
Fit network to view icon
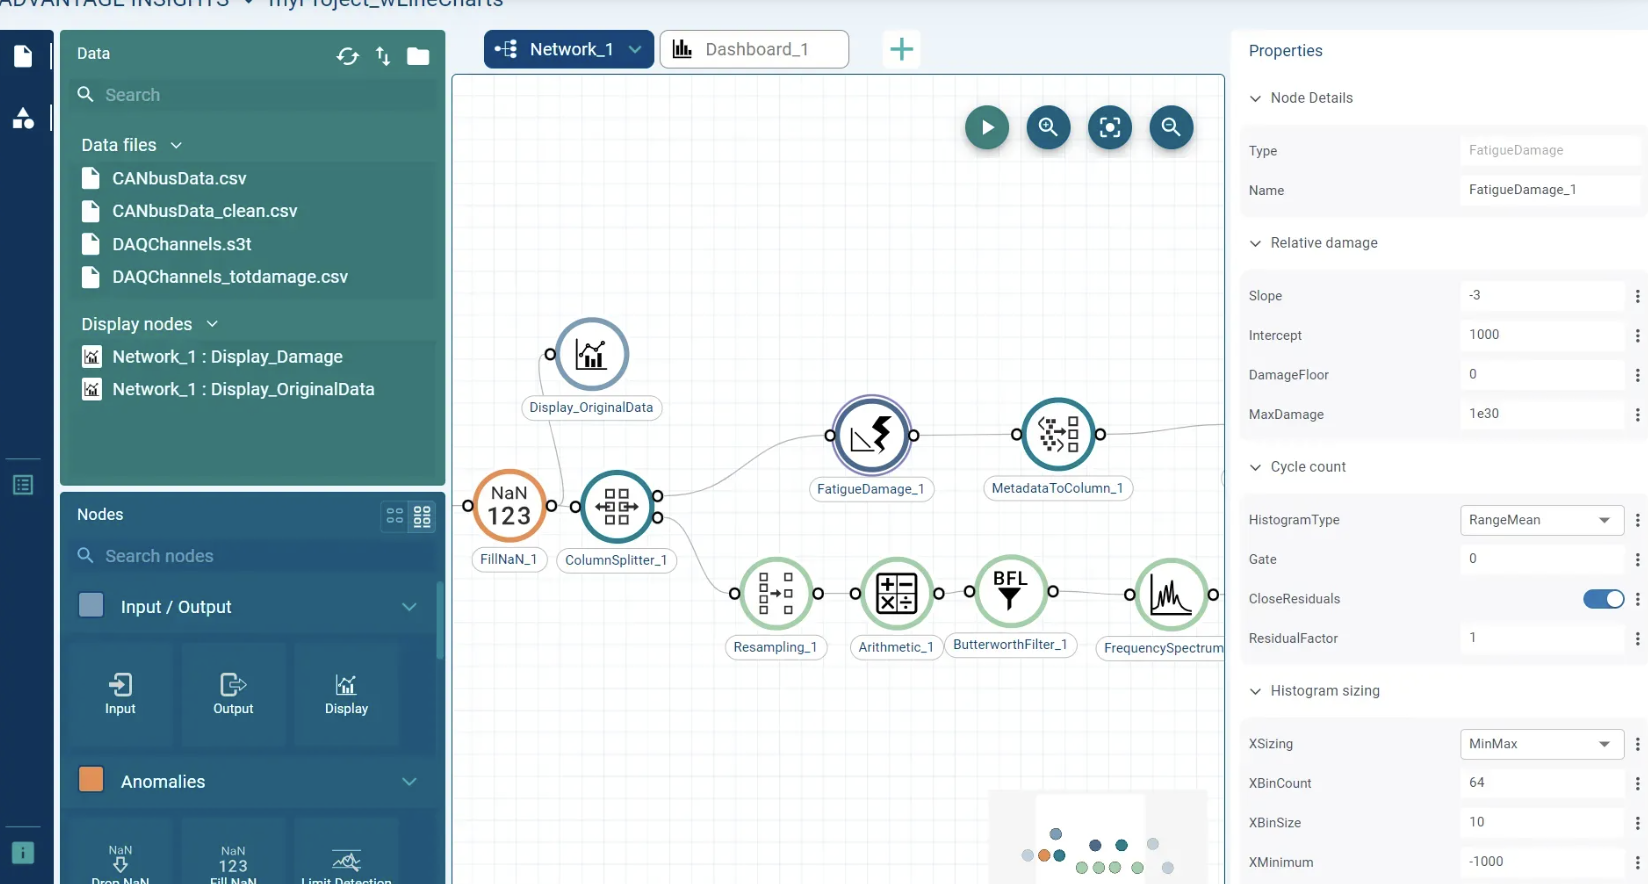pyautogui.click(x=1110, y=127)
